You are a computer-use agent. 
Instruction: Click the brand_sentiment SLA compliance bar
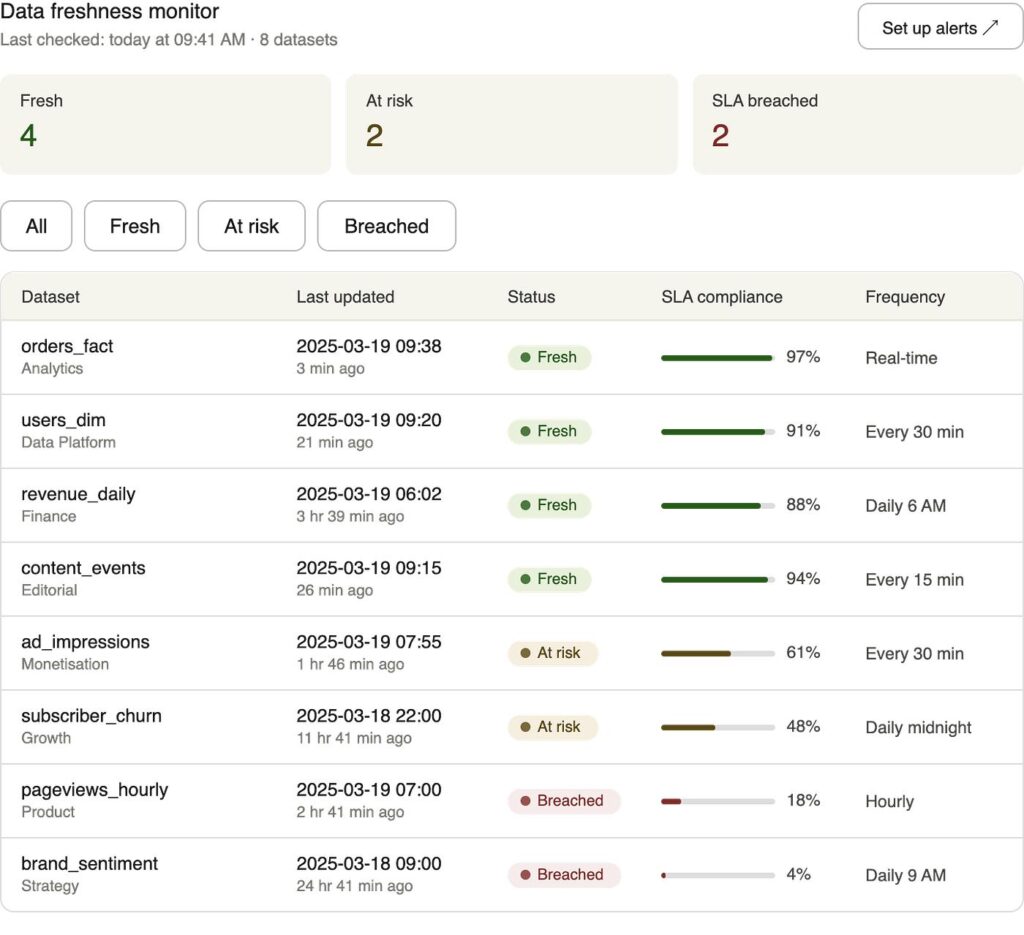tap(718, 875)
